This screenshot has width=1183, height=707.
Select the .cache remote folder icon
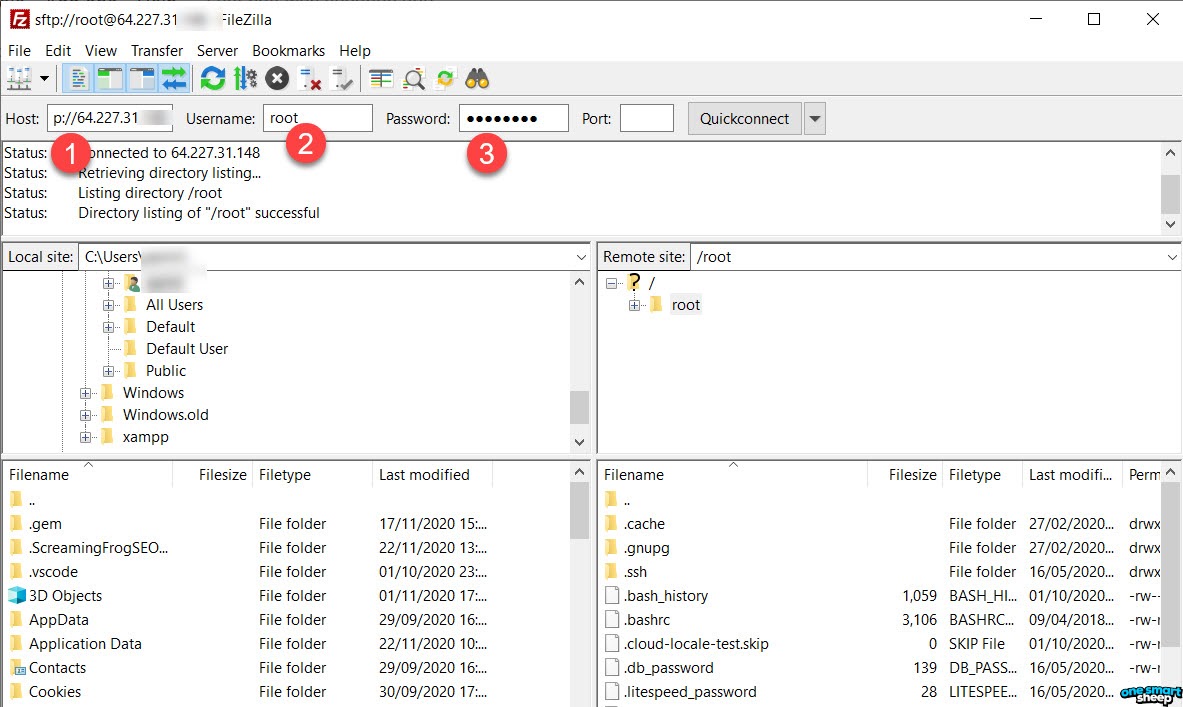click(x=612, y=524)
